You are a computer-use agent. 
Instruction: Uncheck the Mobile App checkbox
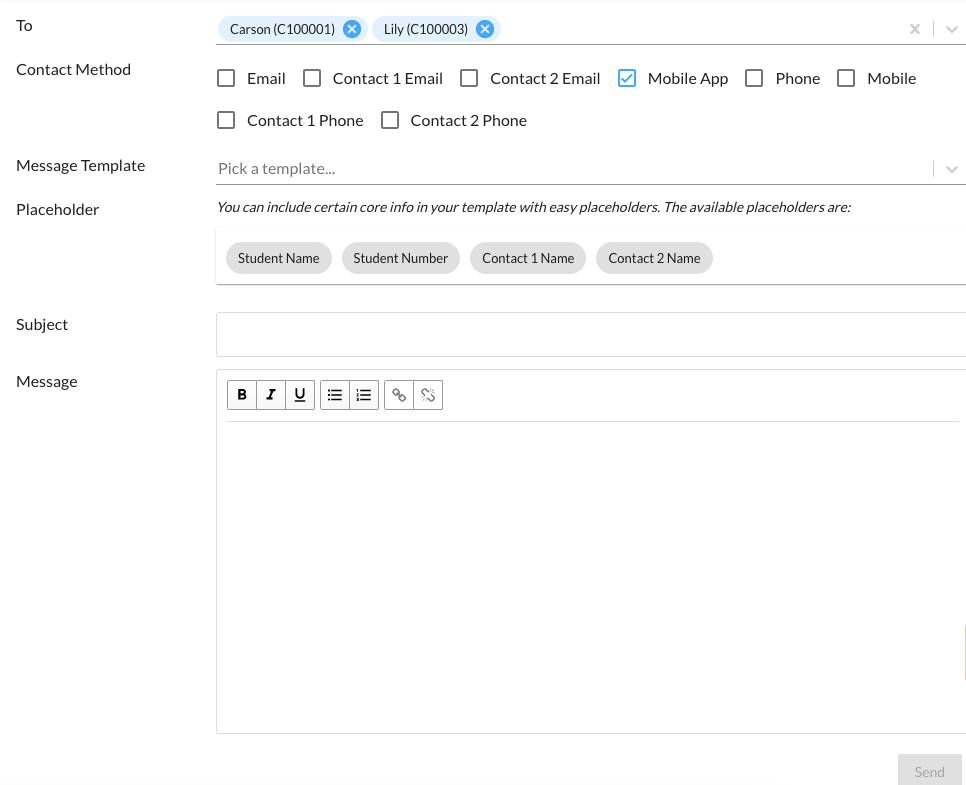point(627,78)
